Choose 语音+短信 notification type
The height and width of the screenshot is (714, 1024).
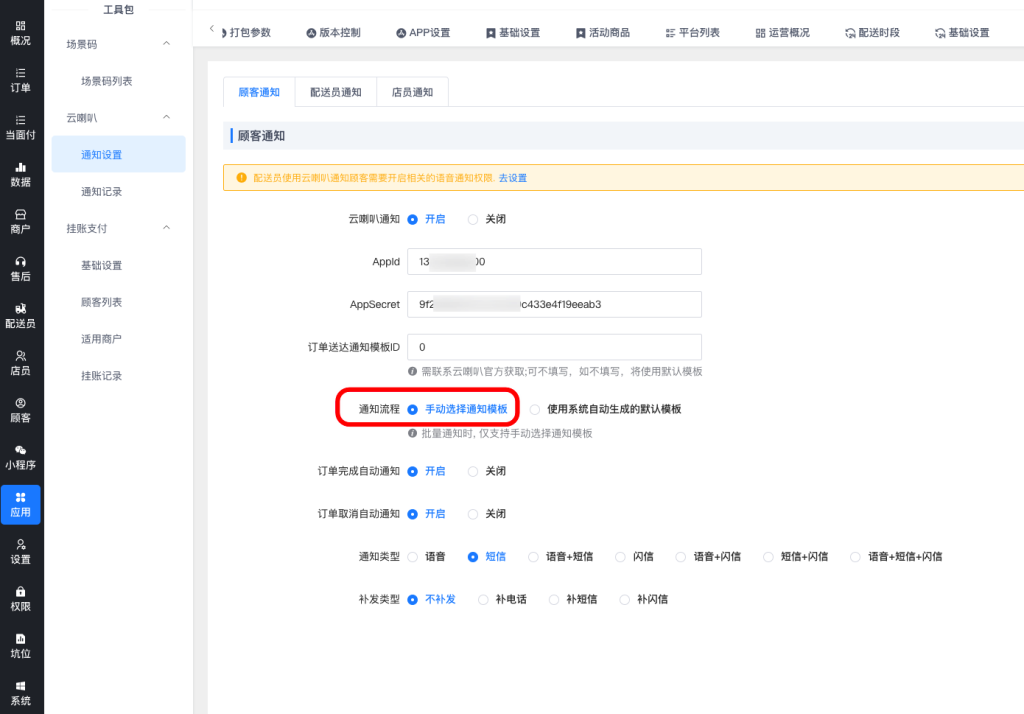coord(533,556)
